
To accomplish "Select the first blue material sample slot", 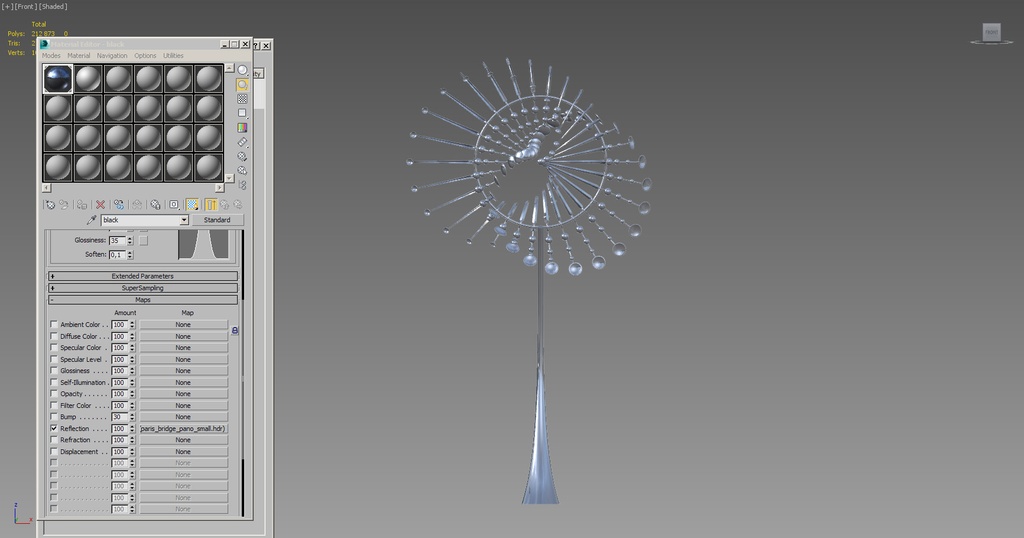I will coord(58,79).
